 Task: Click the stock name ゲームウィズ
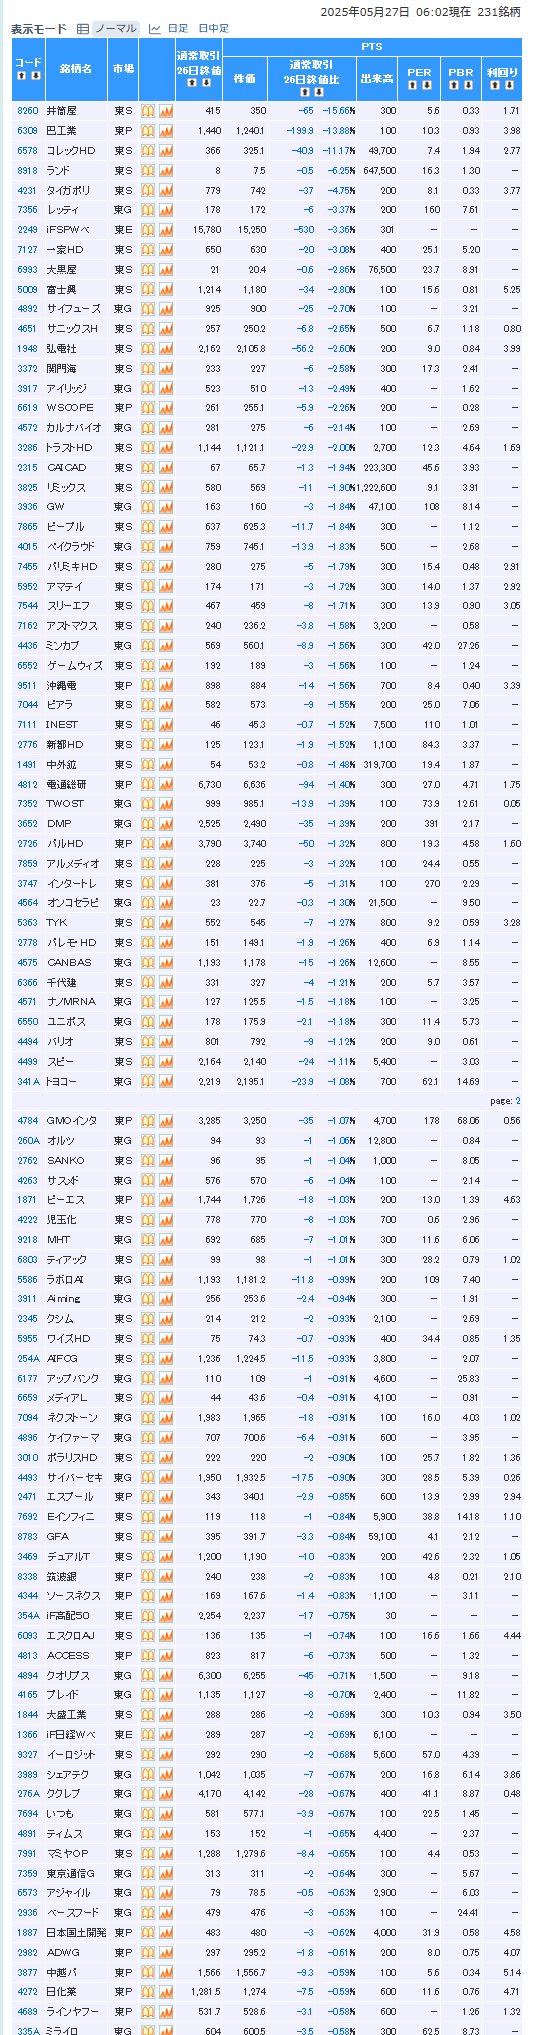click(74, 665)
